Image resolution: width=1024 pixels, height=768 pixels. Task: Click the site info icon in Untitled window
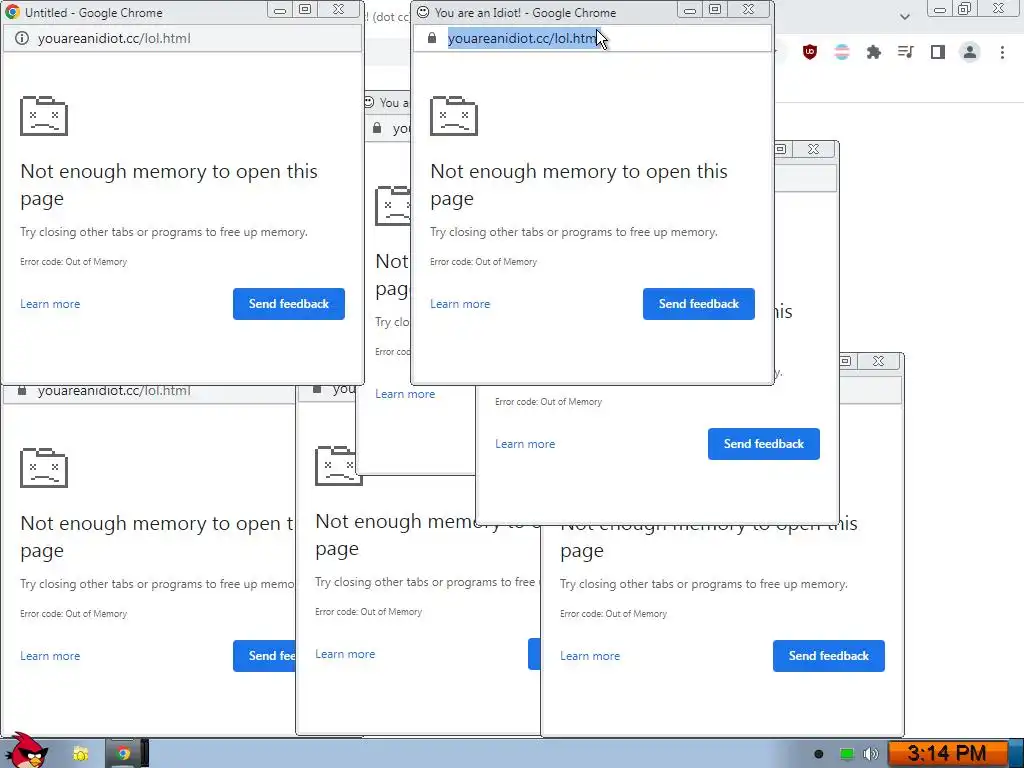tap(22, 38)
